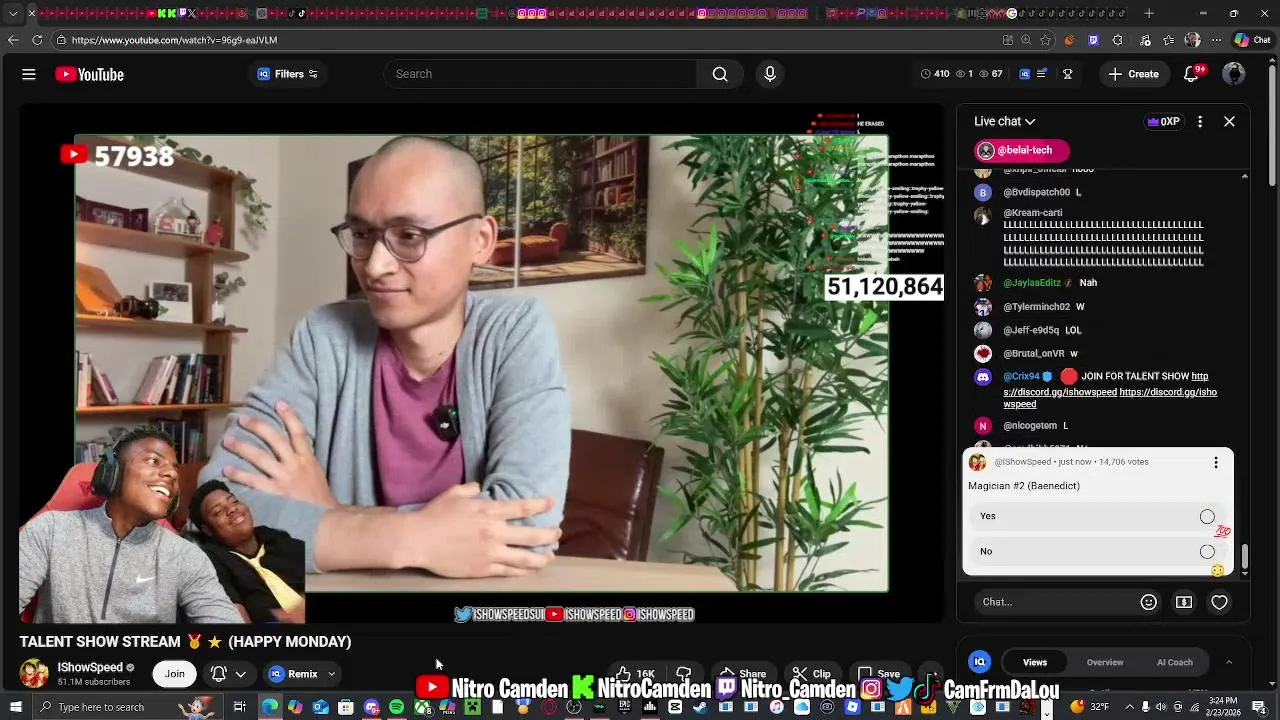Open the YouTube hamburger guide menu

coord(29,74)
